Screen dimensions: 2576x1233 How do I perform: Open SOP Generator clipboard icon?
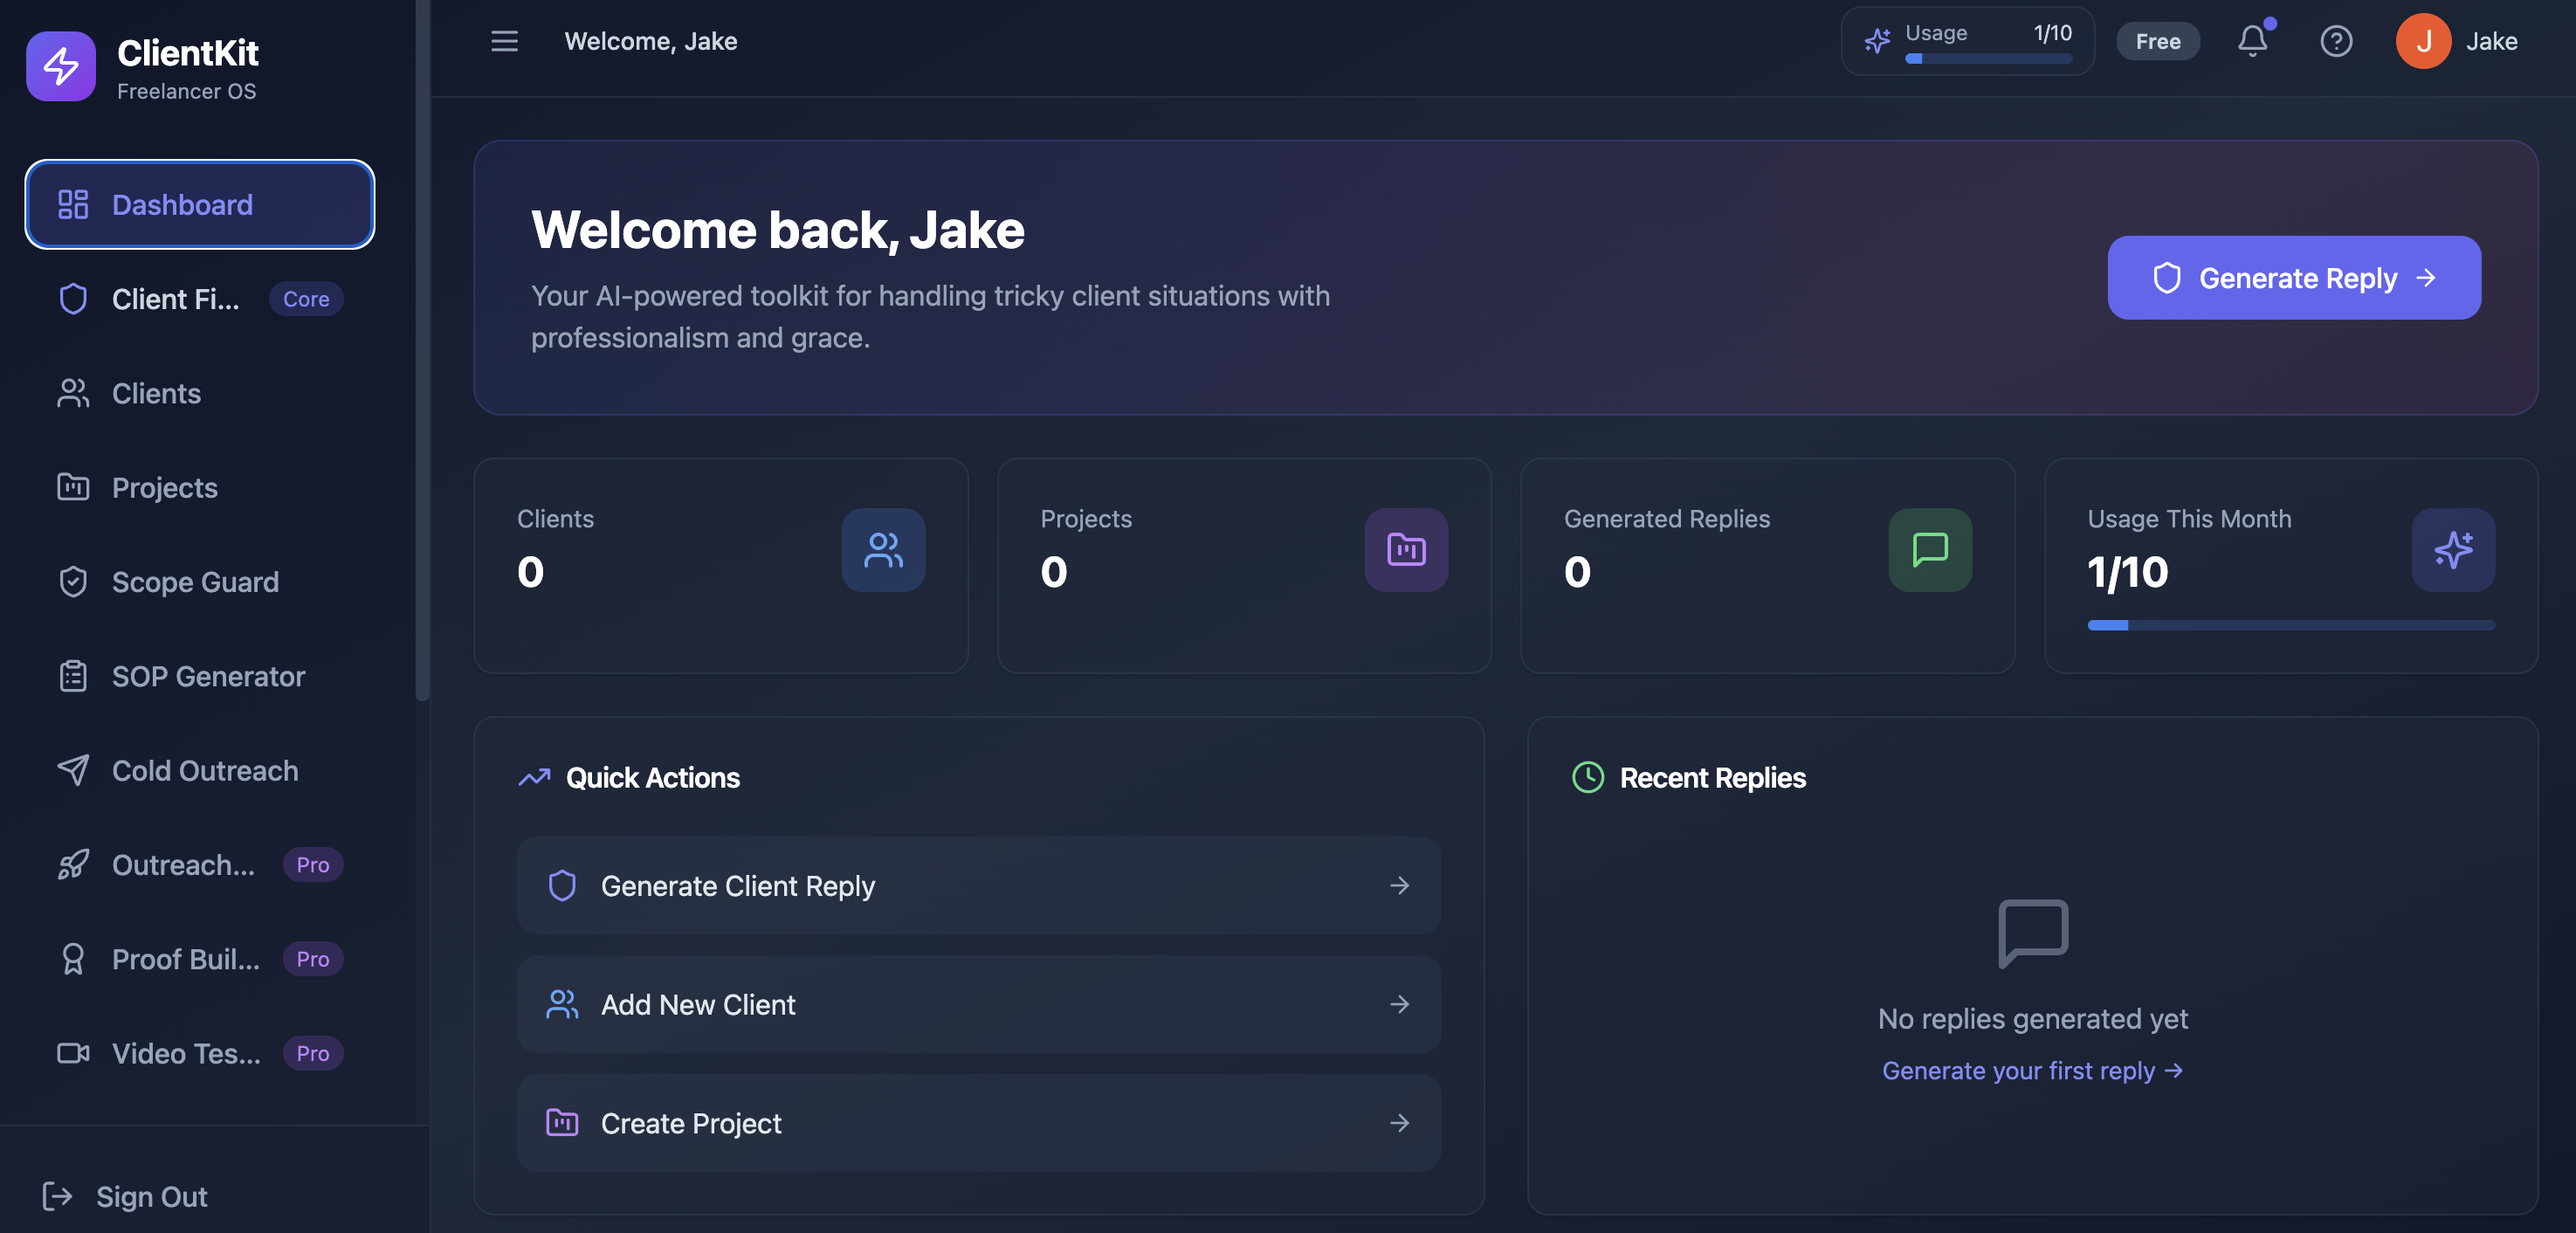coord(72,676)
